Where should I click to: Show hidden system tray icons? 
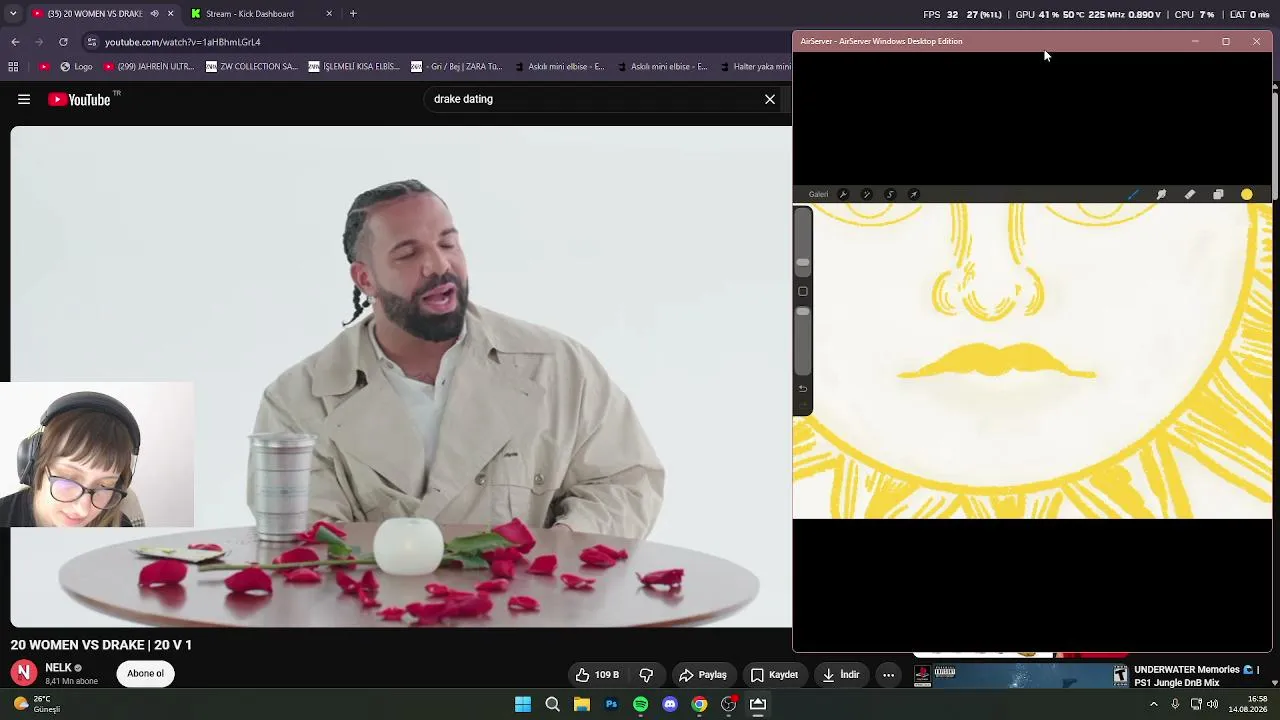(x=1154, y=704)
